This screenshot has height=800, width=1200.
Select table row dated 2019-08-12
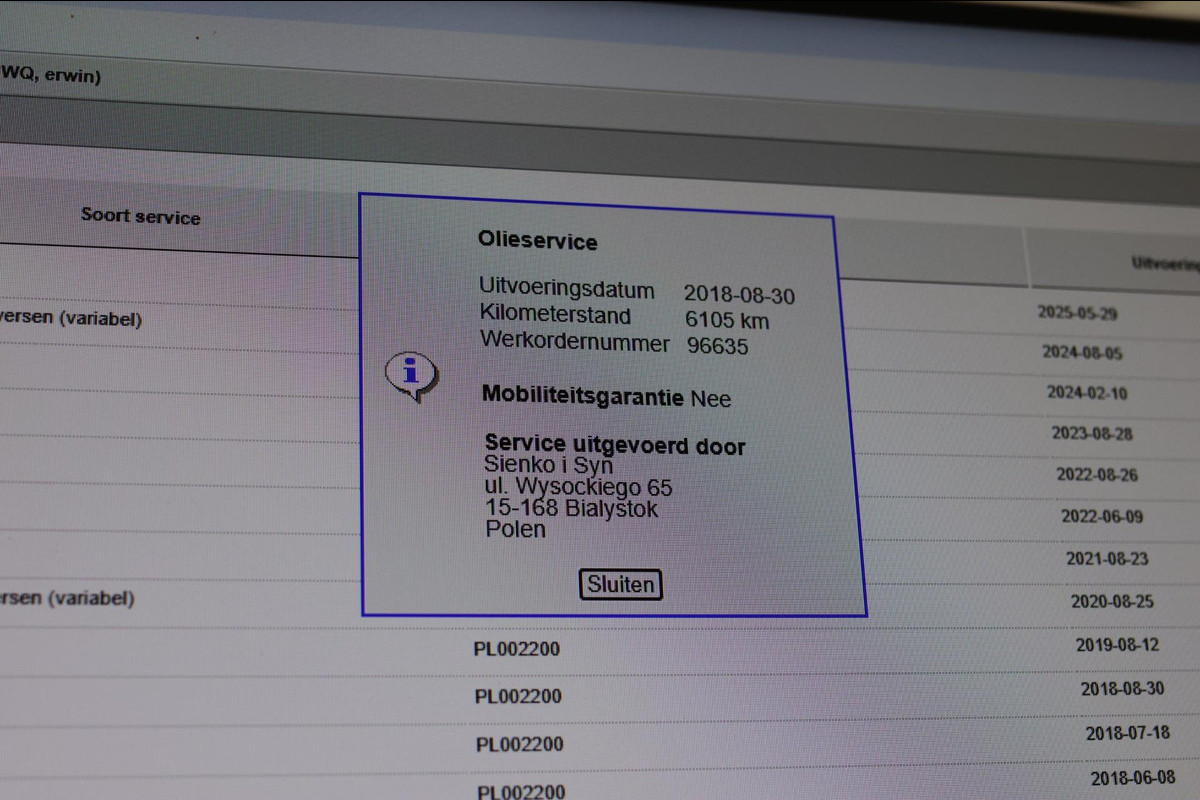click(x=1118, y=645)
